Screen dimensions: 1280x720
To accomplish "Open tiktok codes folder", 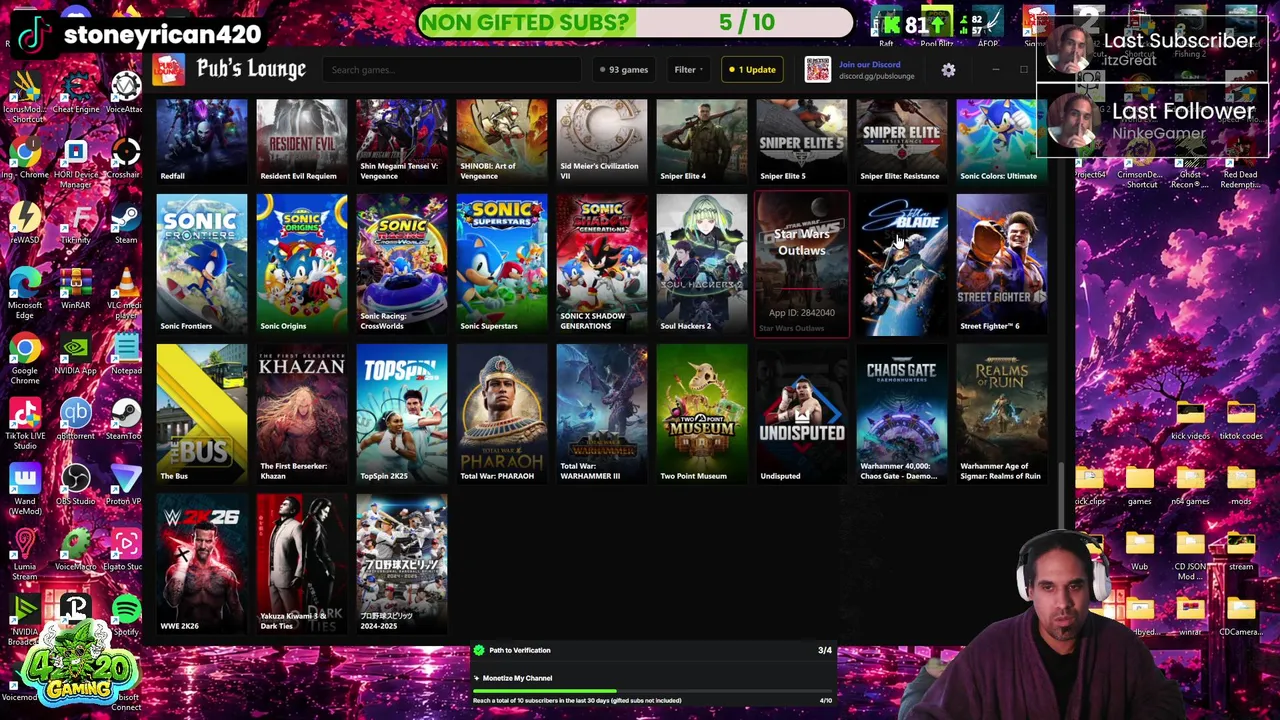I will (1240, 419).
